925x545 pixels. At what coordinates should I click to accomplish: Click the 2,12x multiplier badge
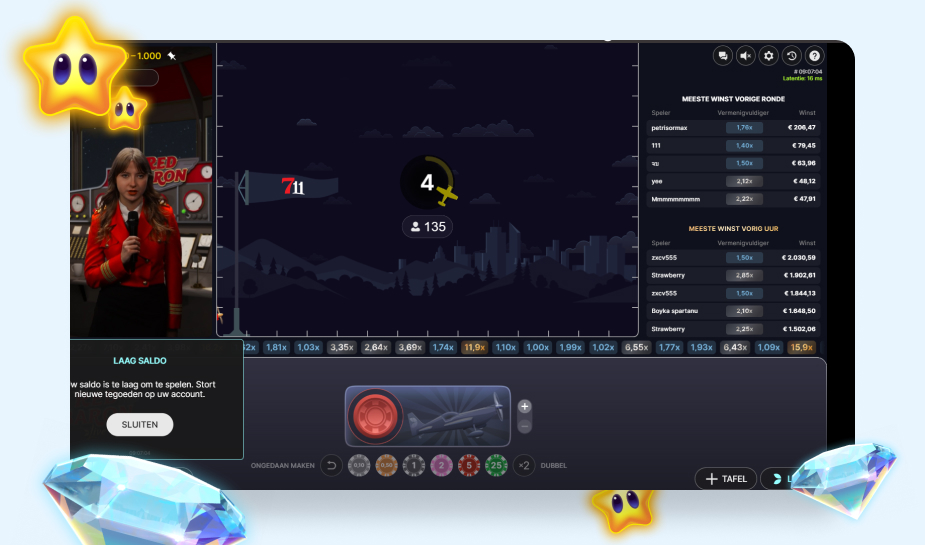[744, 181]
